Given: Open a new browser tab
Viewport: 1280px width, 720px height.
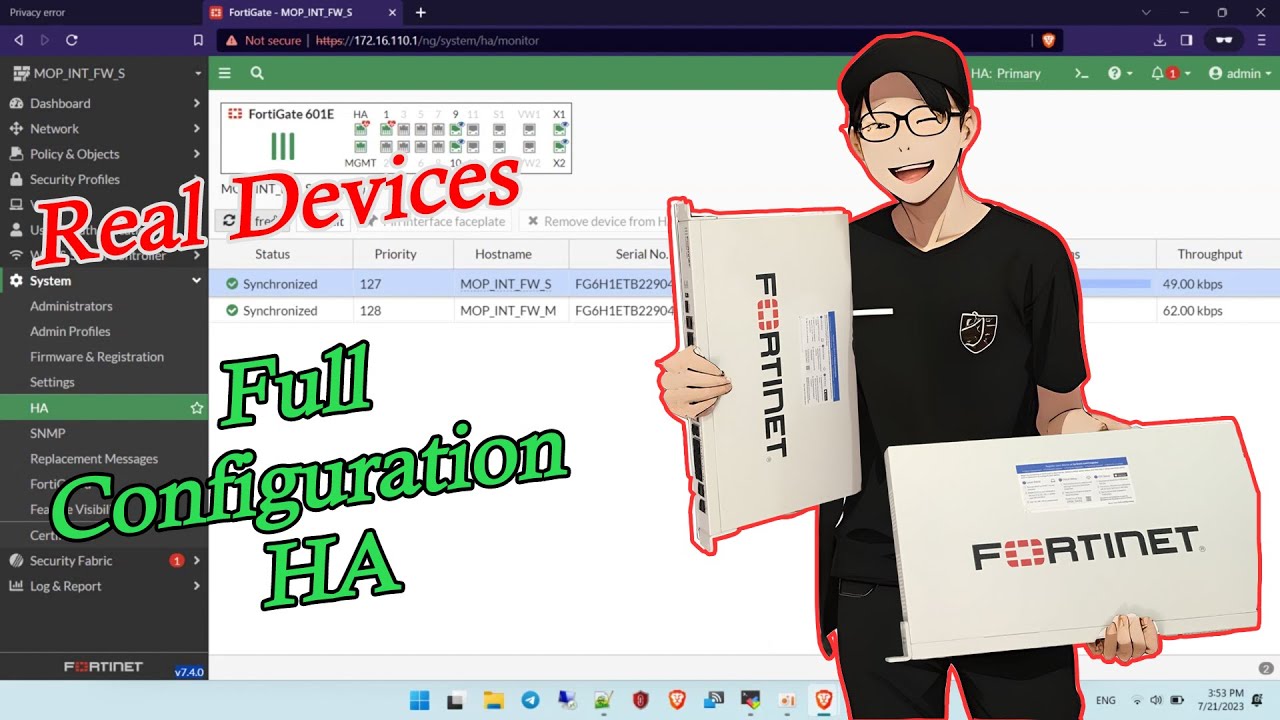Looking at the screenshot, I should [x=421, y=12].
